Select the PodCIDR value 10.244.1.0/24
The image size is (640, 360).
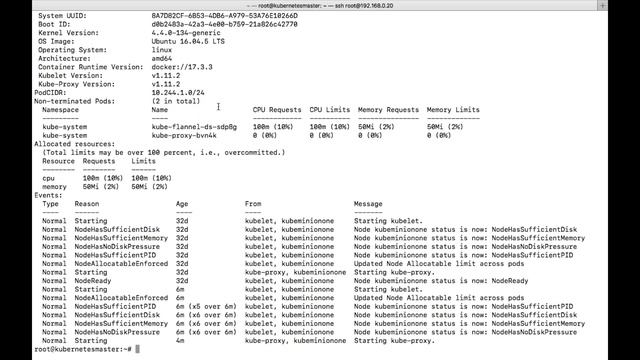178,93
